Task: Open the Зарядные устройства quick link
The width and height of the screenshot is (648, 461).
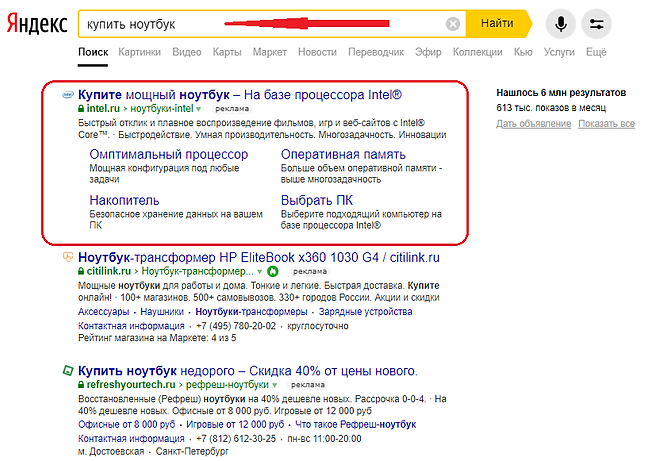Action: pos(365,312)
